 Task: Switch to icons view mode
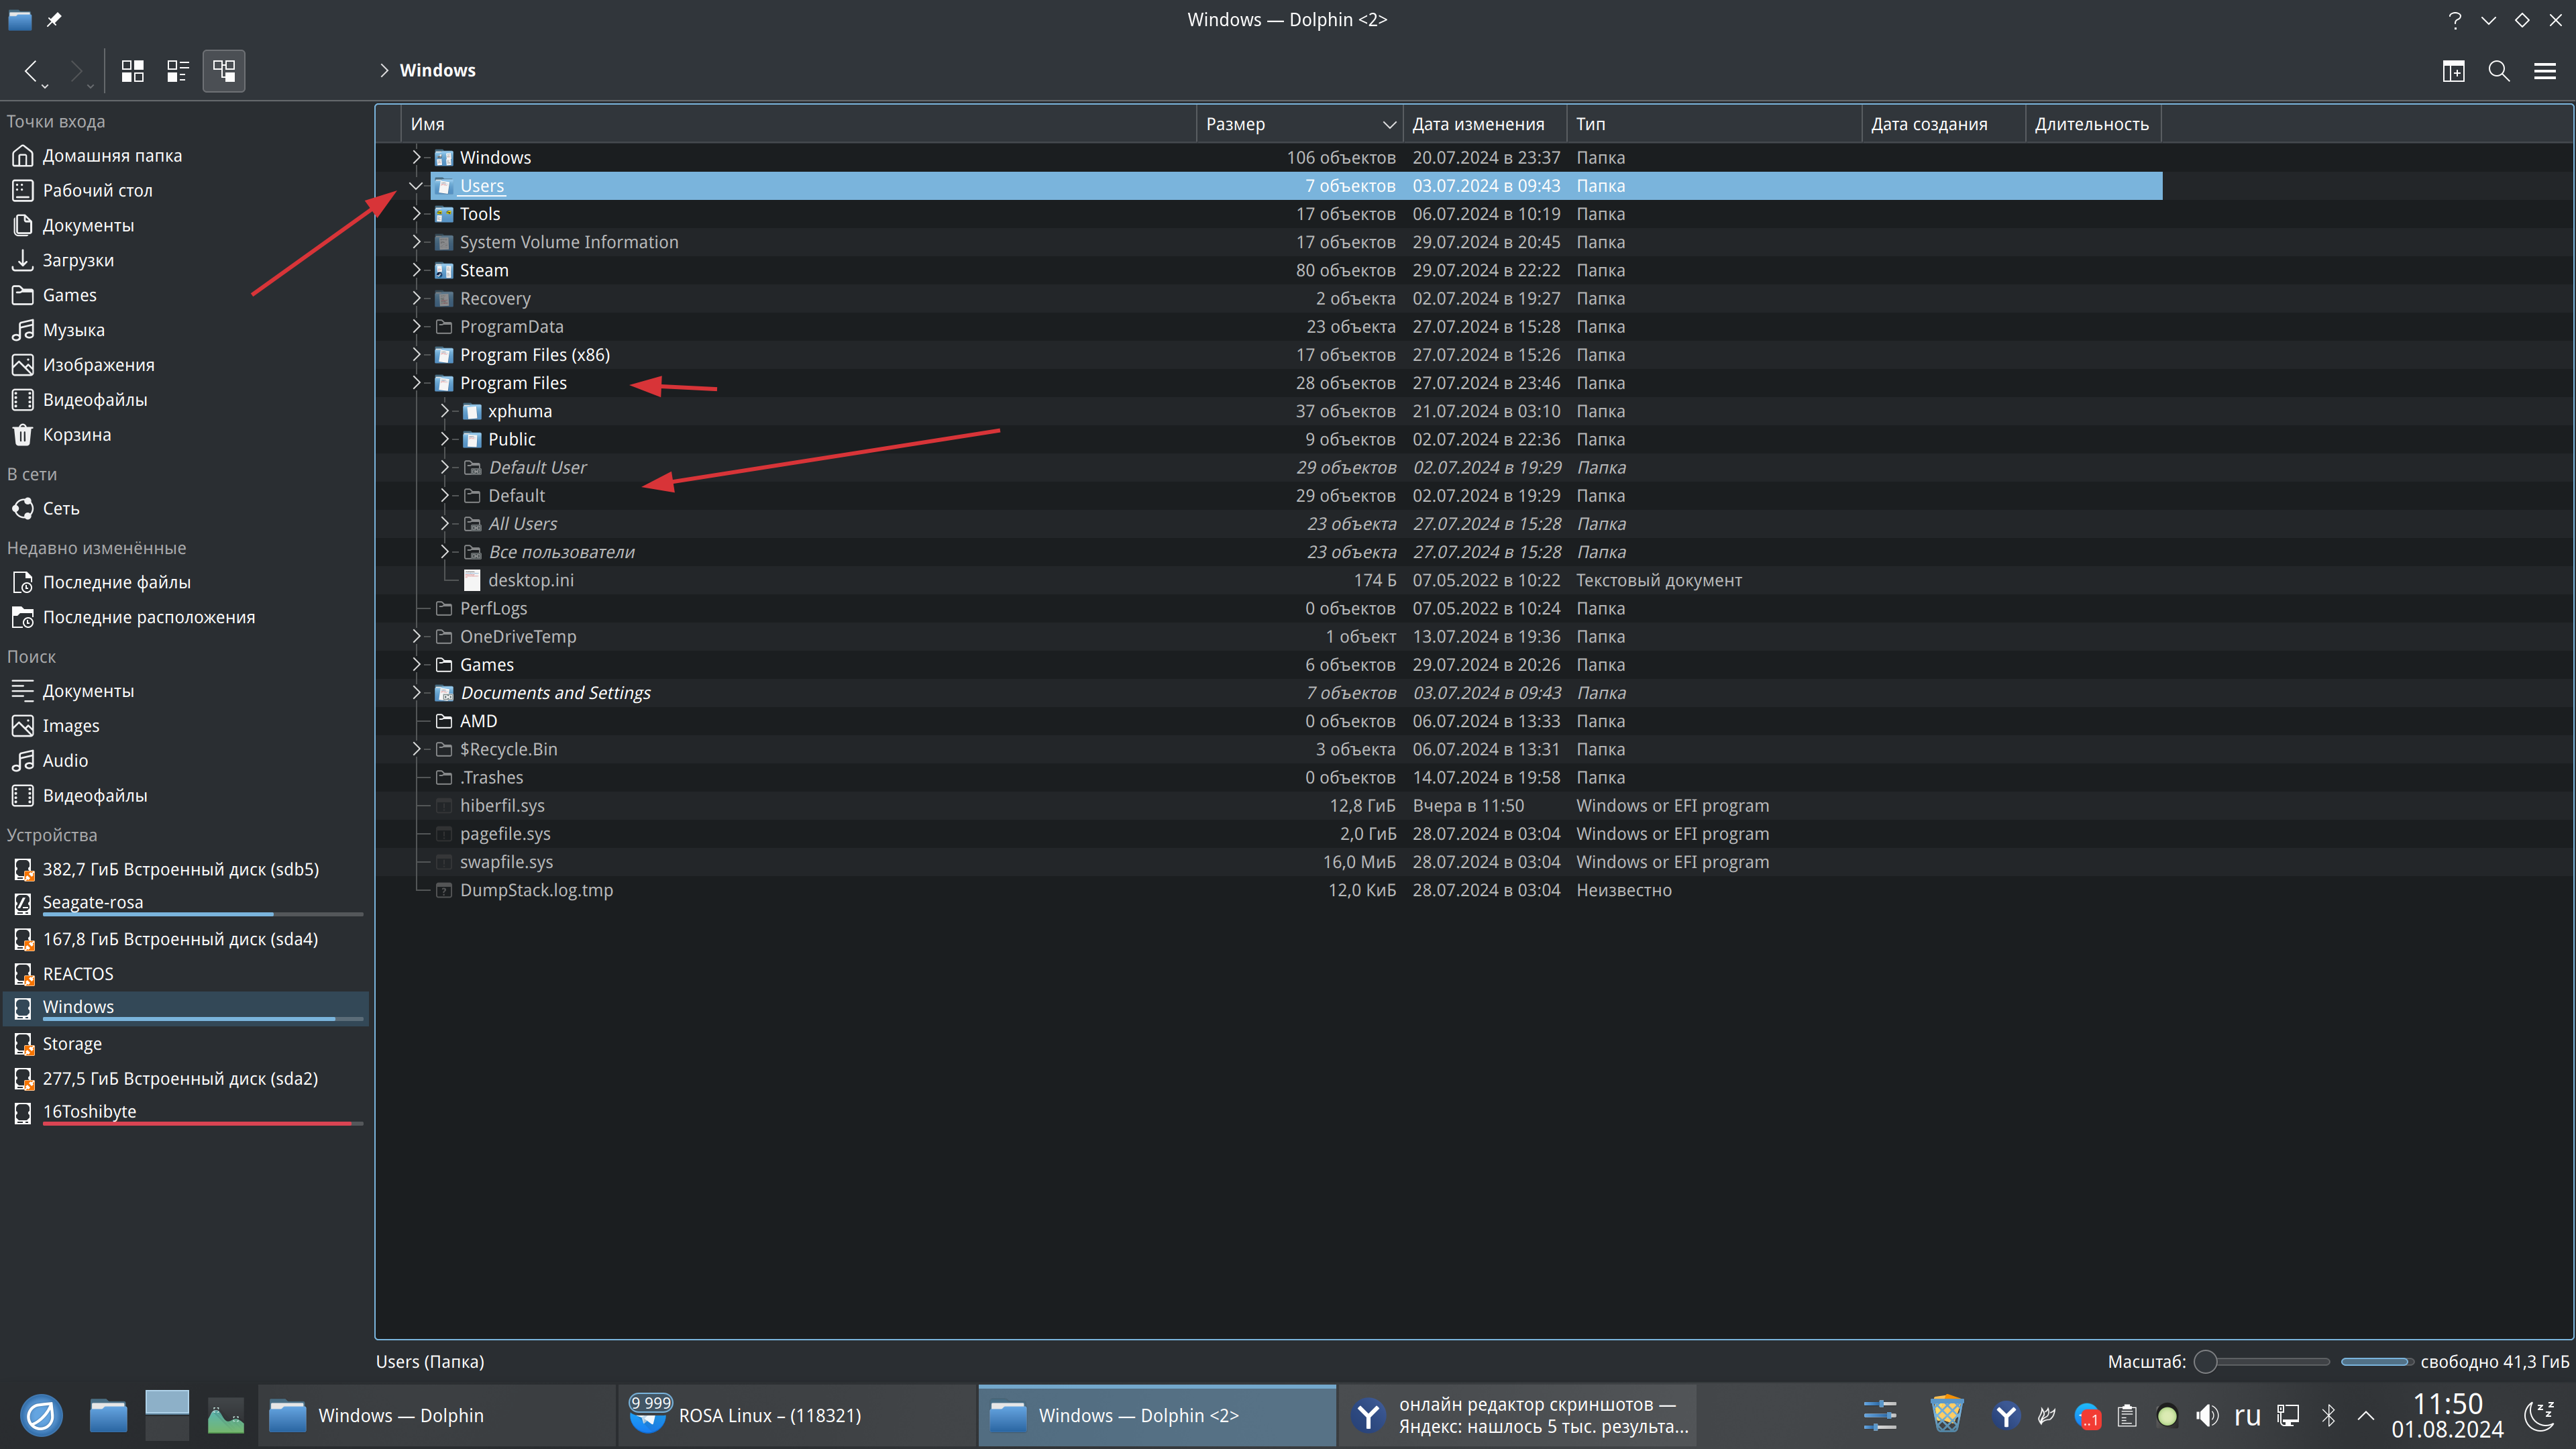point(132,71)
